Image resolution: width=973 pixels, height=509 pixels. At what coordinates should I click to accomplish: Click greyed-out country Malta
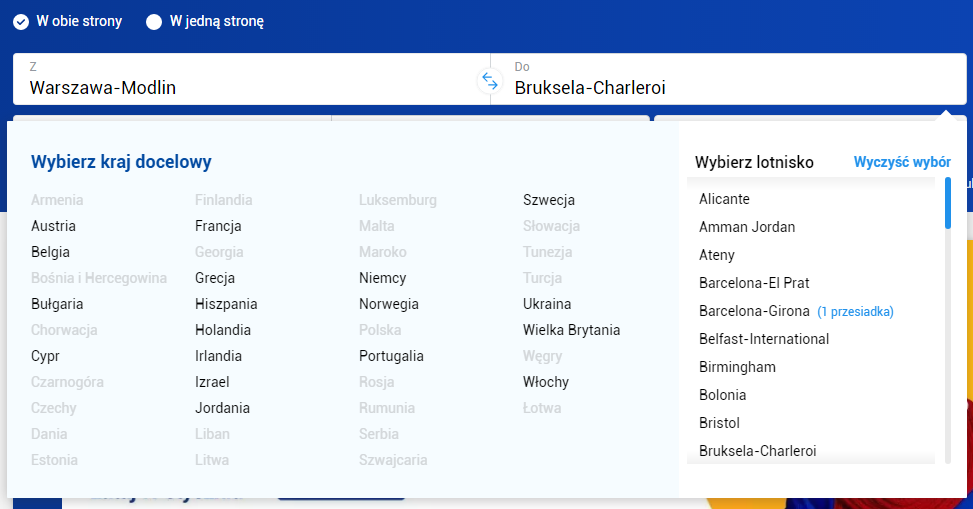(377, 226)
